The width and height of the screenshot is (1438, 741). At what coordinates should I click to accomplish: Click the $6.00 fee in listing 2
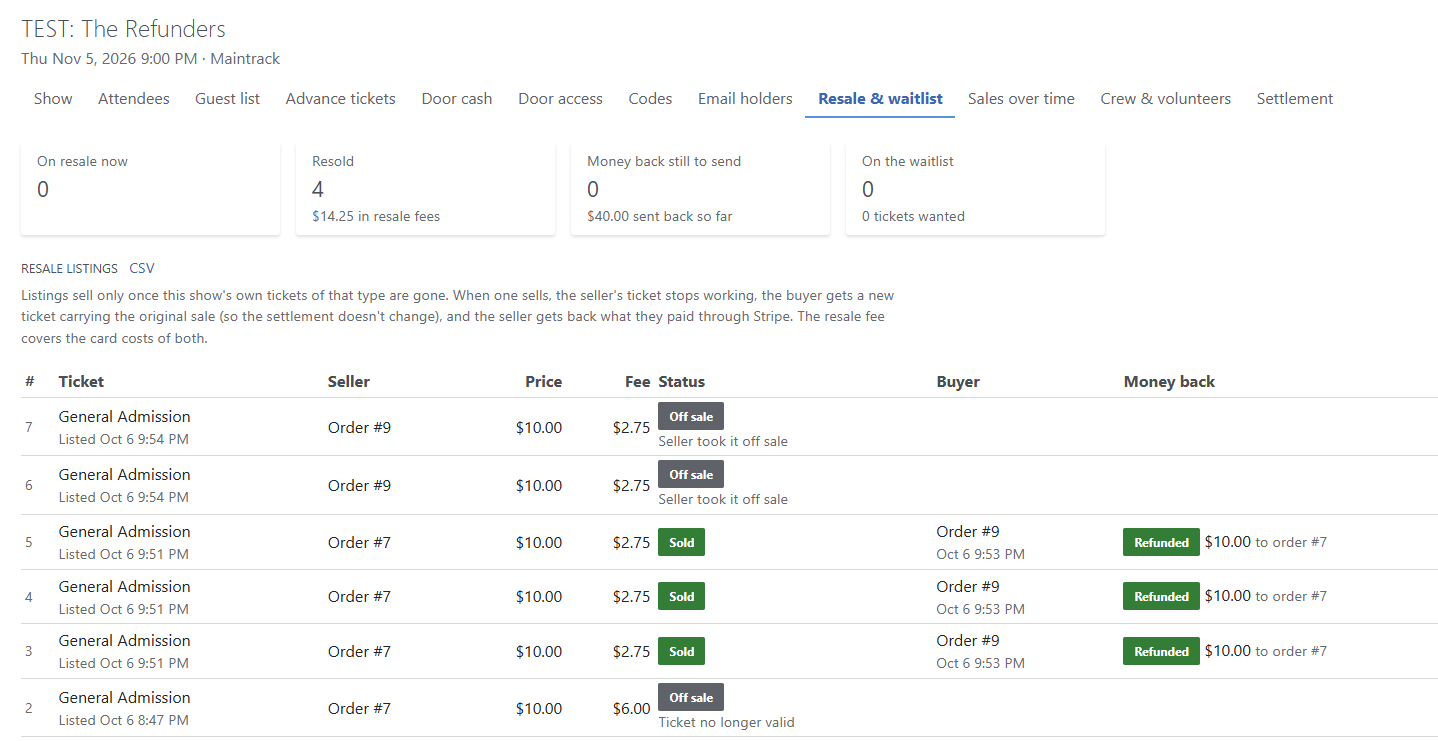point(631,709)
